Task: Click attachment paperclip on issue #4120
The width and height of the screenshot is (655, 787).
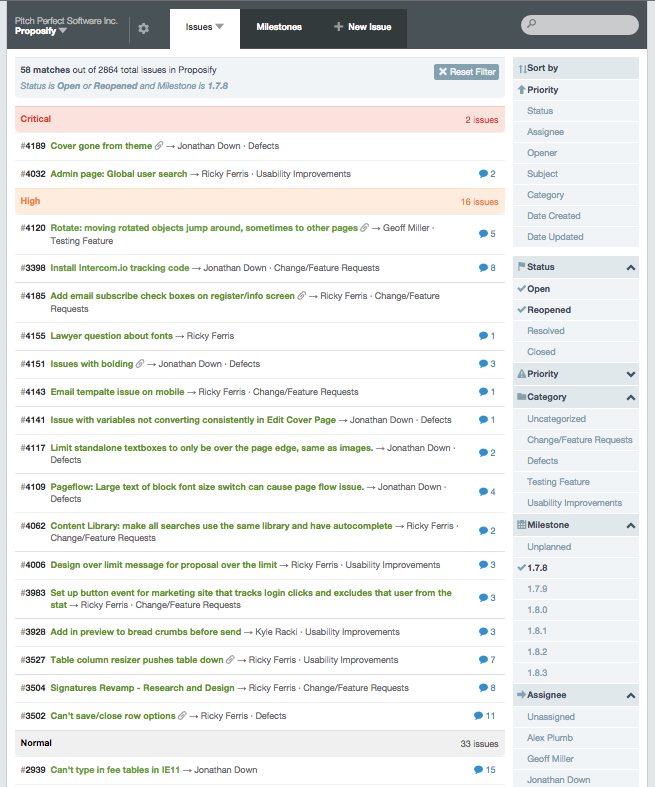Action: pos(365,228)
